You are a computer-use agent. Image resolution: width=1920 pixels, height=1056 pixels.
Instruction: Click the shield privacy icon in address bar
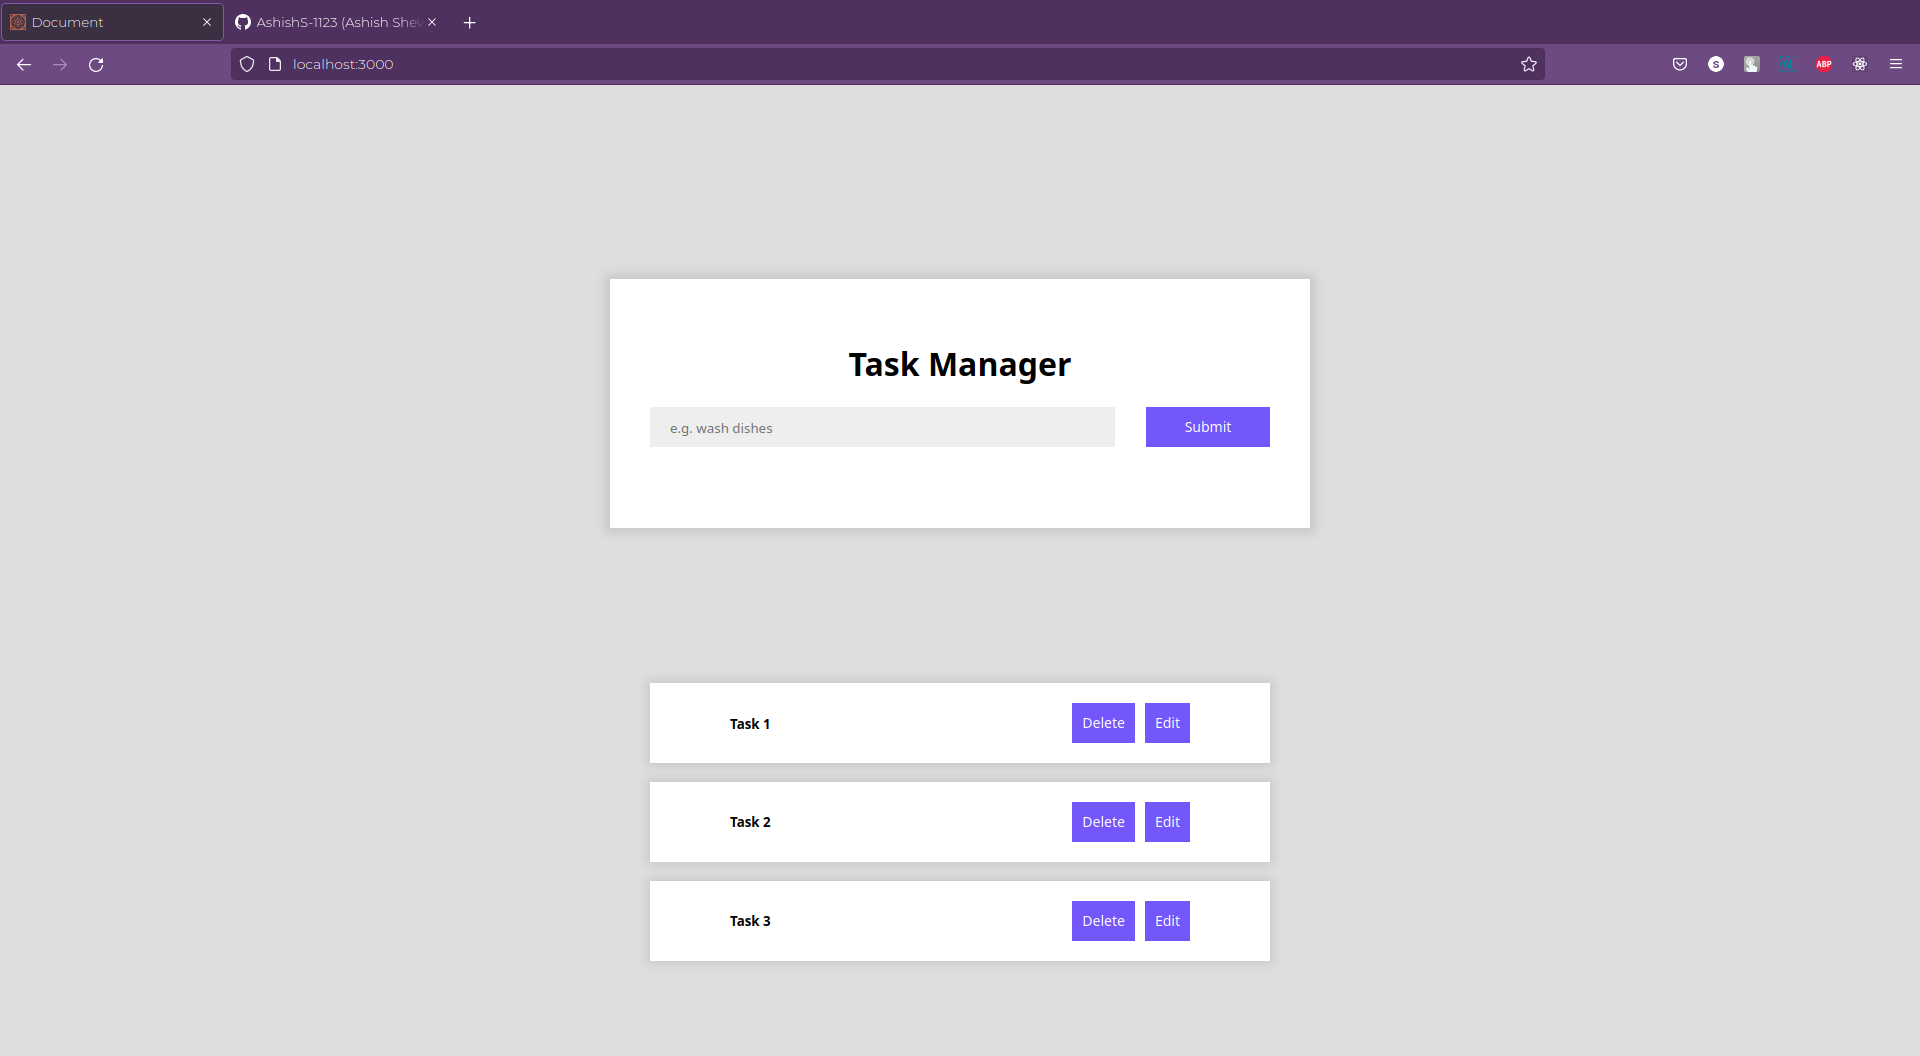(x=247, y=64)
